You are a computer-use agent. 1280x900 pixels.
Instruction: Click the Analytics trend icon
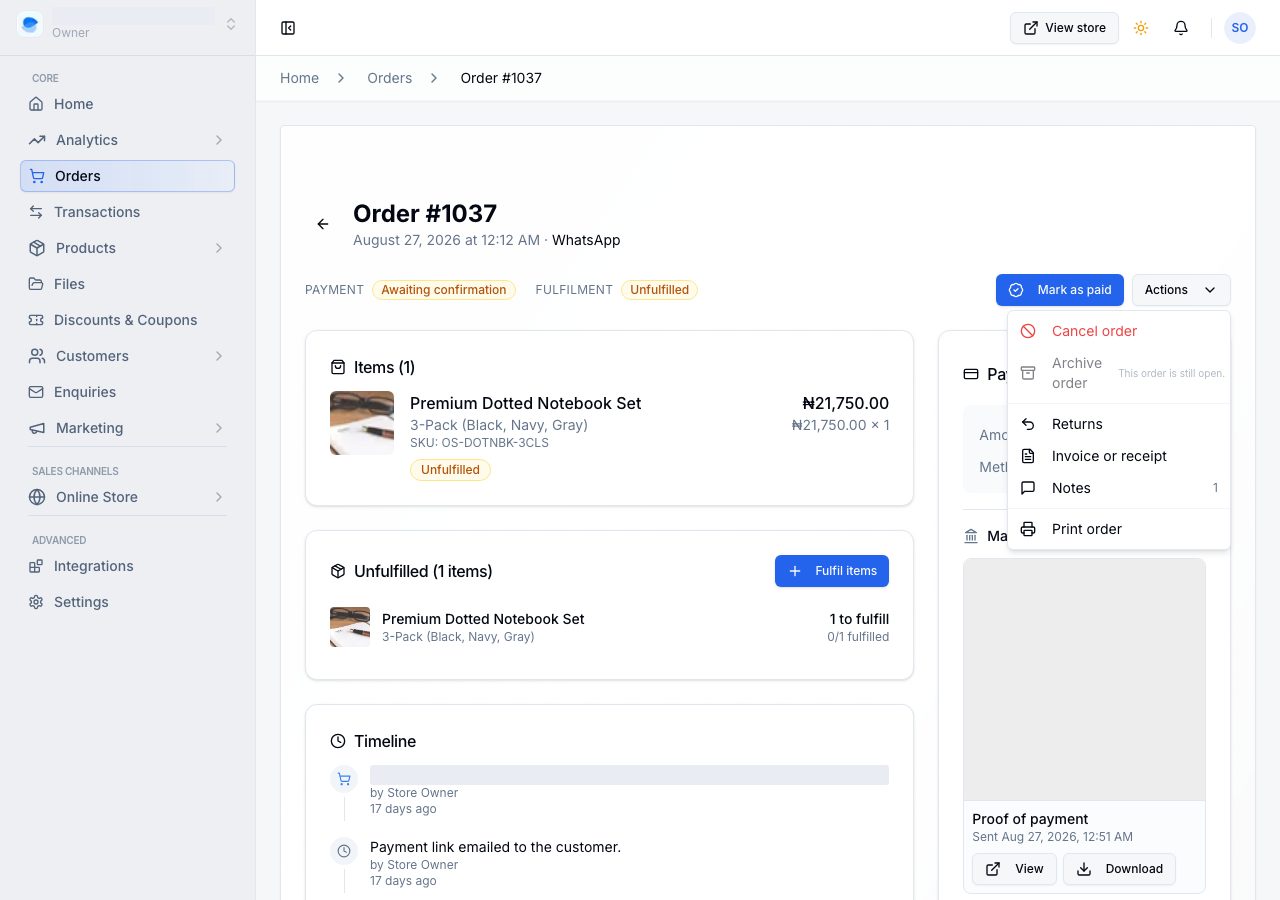pyautogui.click(x=37, y=140)
